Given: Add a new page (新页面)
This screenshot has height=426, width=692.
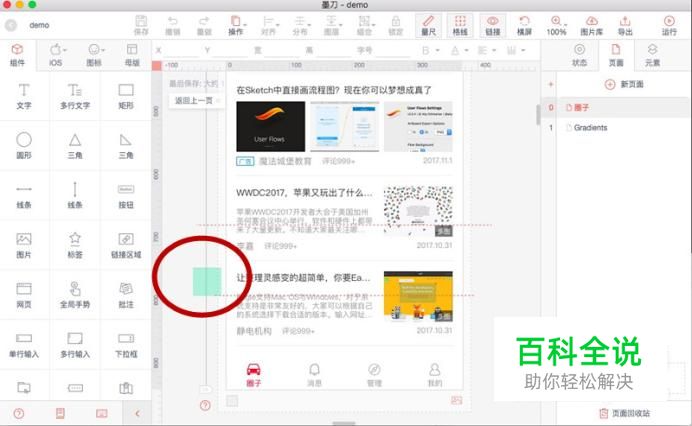Looking at the screenshot, I should (x=624, y=84).
